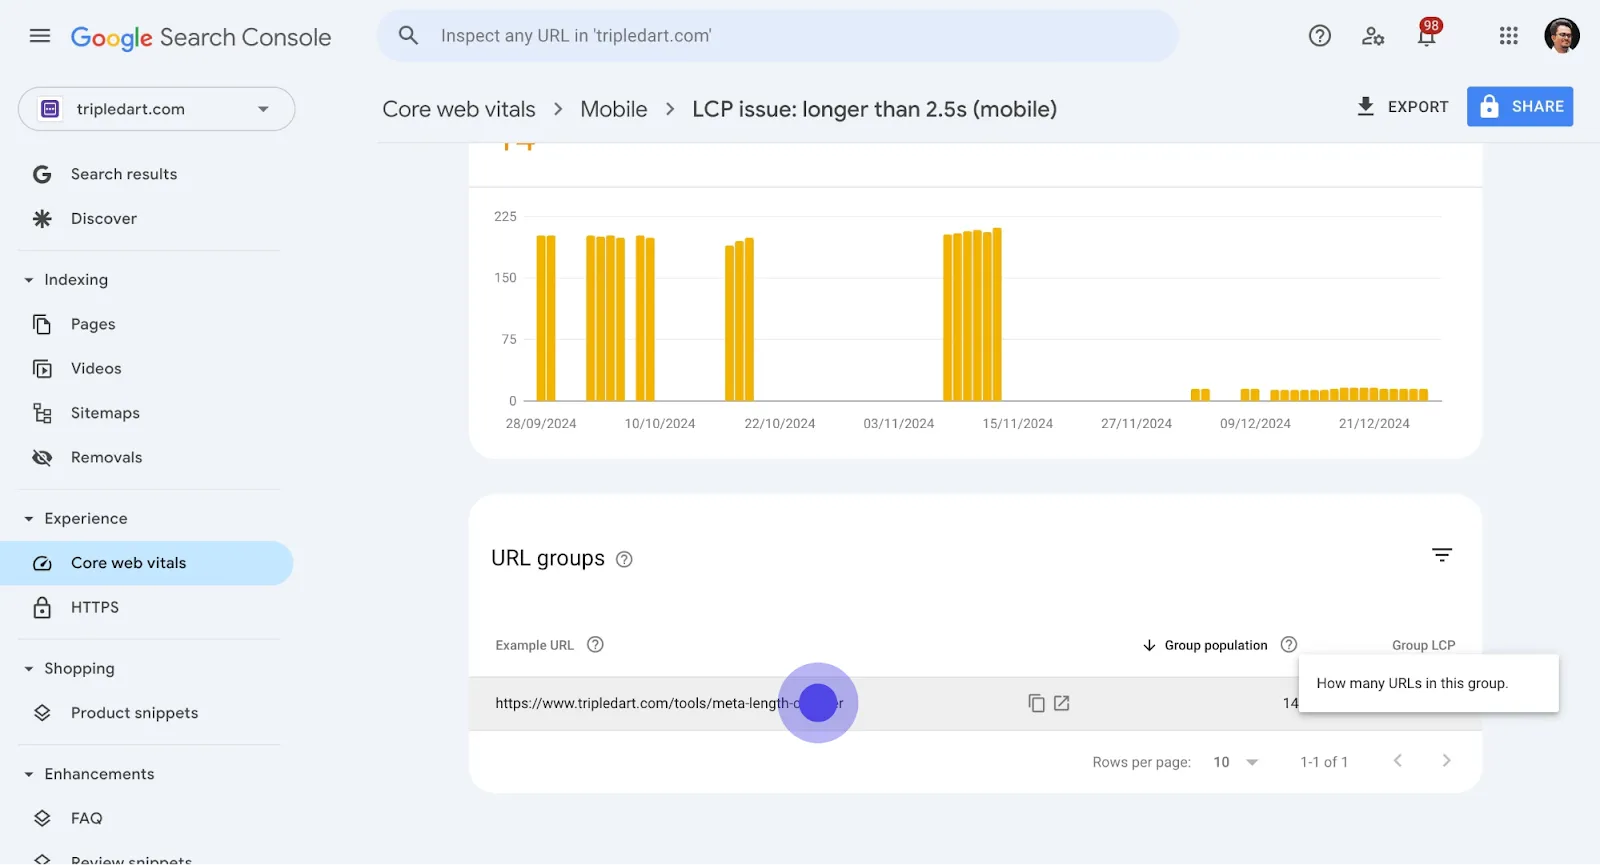
Task: Click the Videos sidebar icon
Action: 42,369
